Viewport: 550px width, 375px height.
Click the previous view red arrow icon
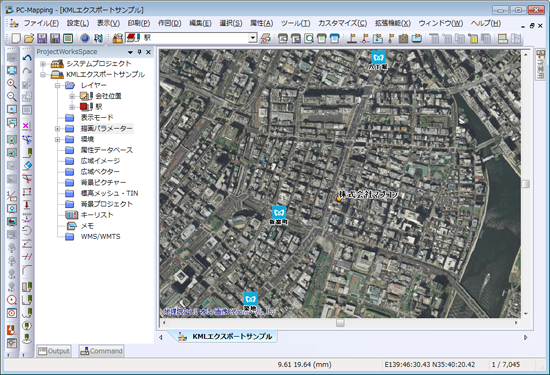12,222
